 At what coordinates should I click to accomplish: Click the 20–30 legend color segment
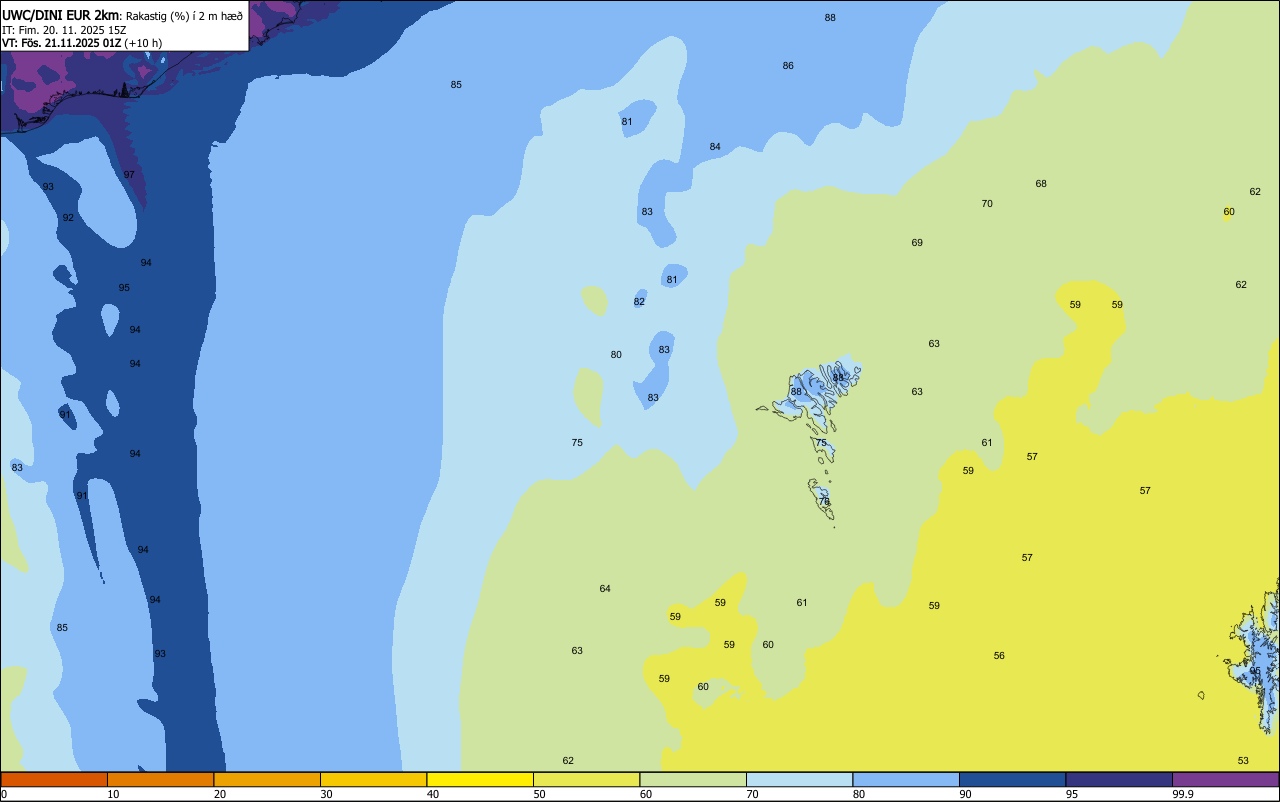point(267,779)
